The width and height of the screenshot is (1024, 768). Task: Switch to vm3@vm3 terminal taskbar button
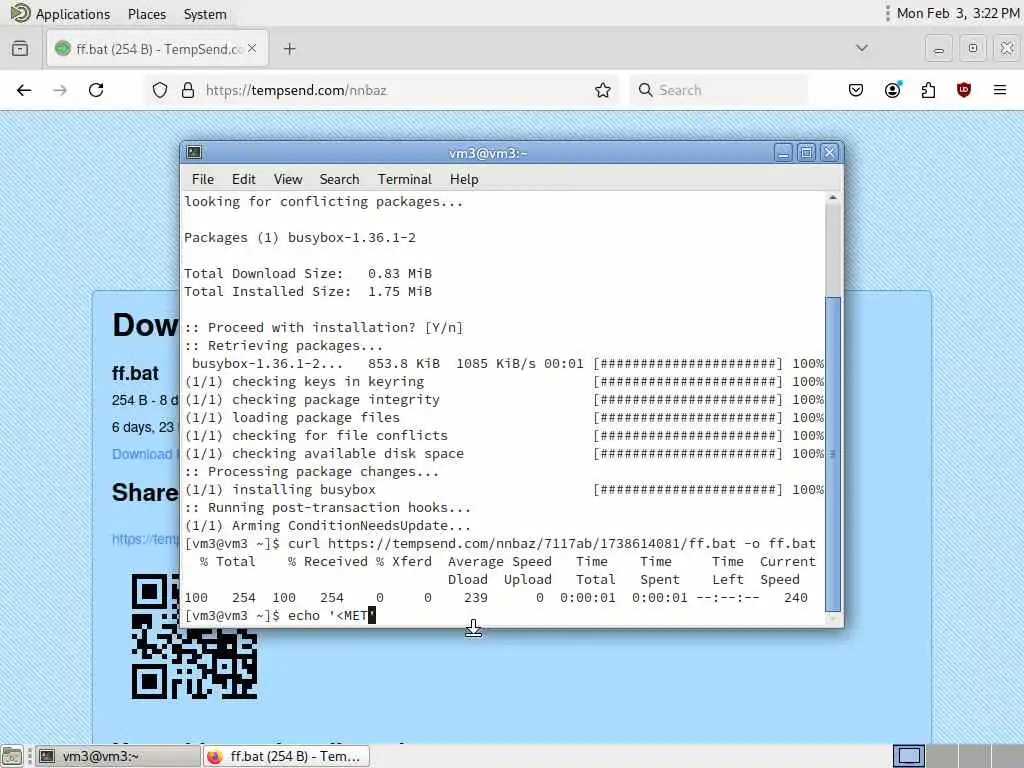[117, 756]
